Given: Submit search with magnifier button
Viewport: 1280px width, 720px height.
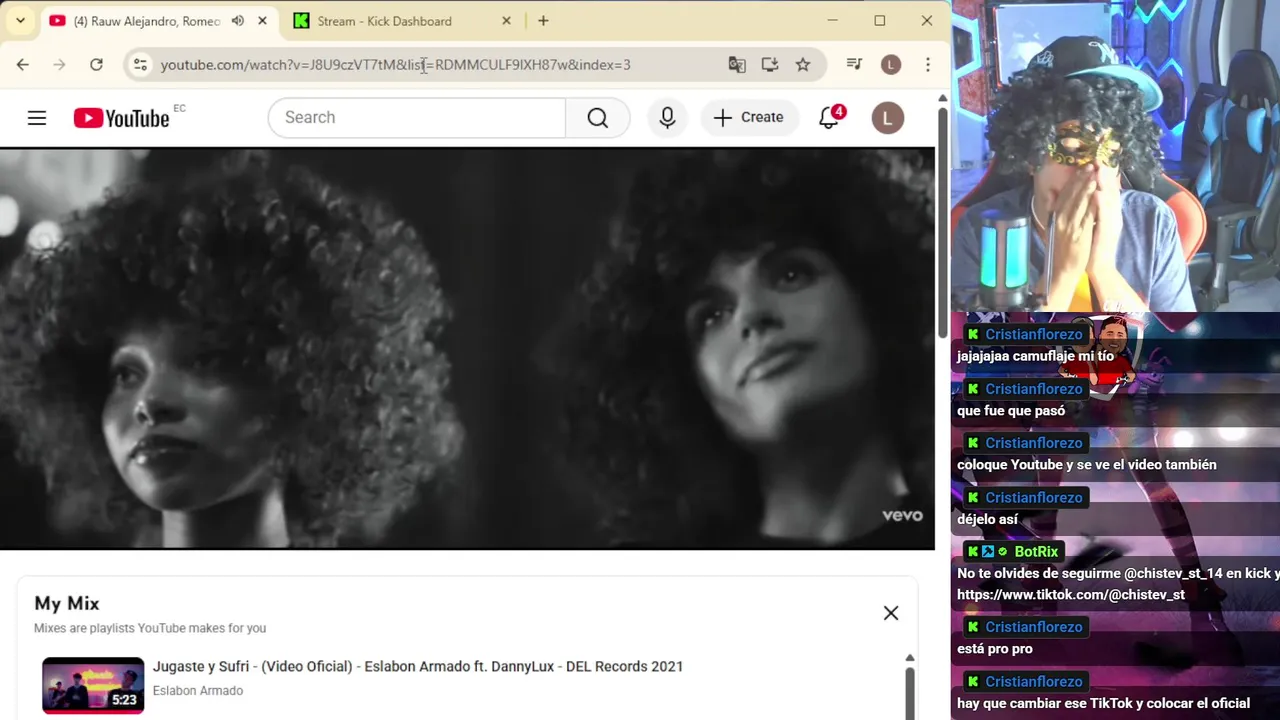Looking at the screenshot, I should click(598, 118).
